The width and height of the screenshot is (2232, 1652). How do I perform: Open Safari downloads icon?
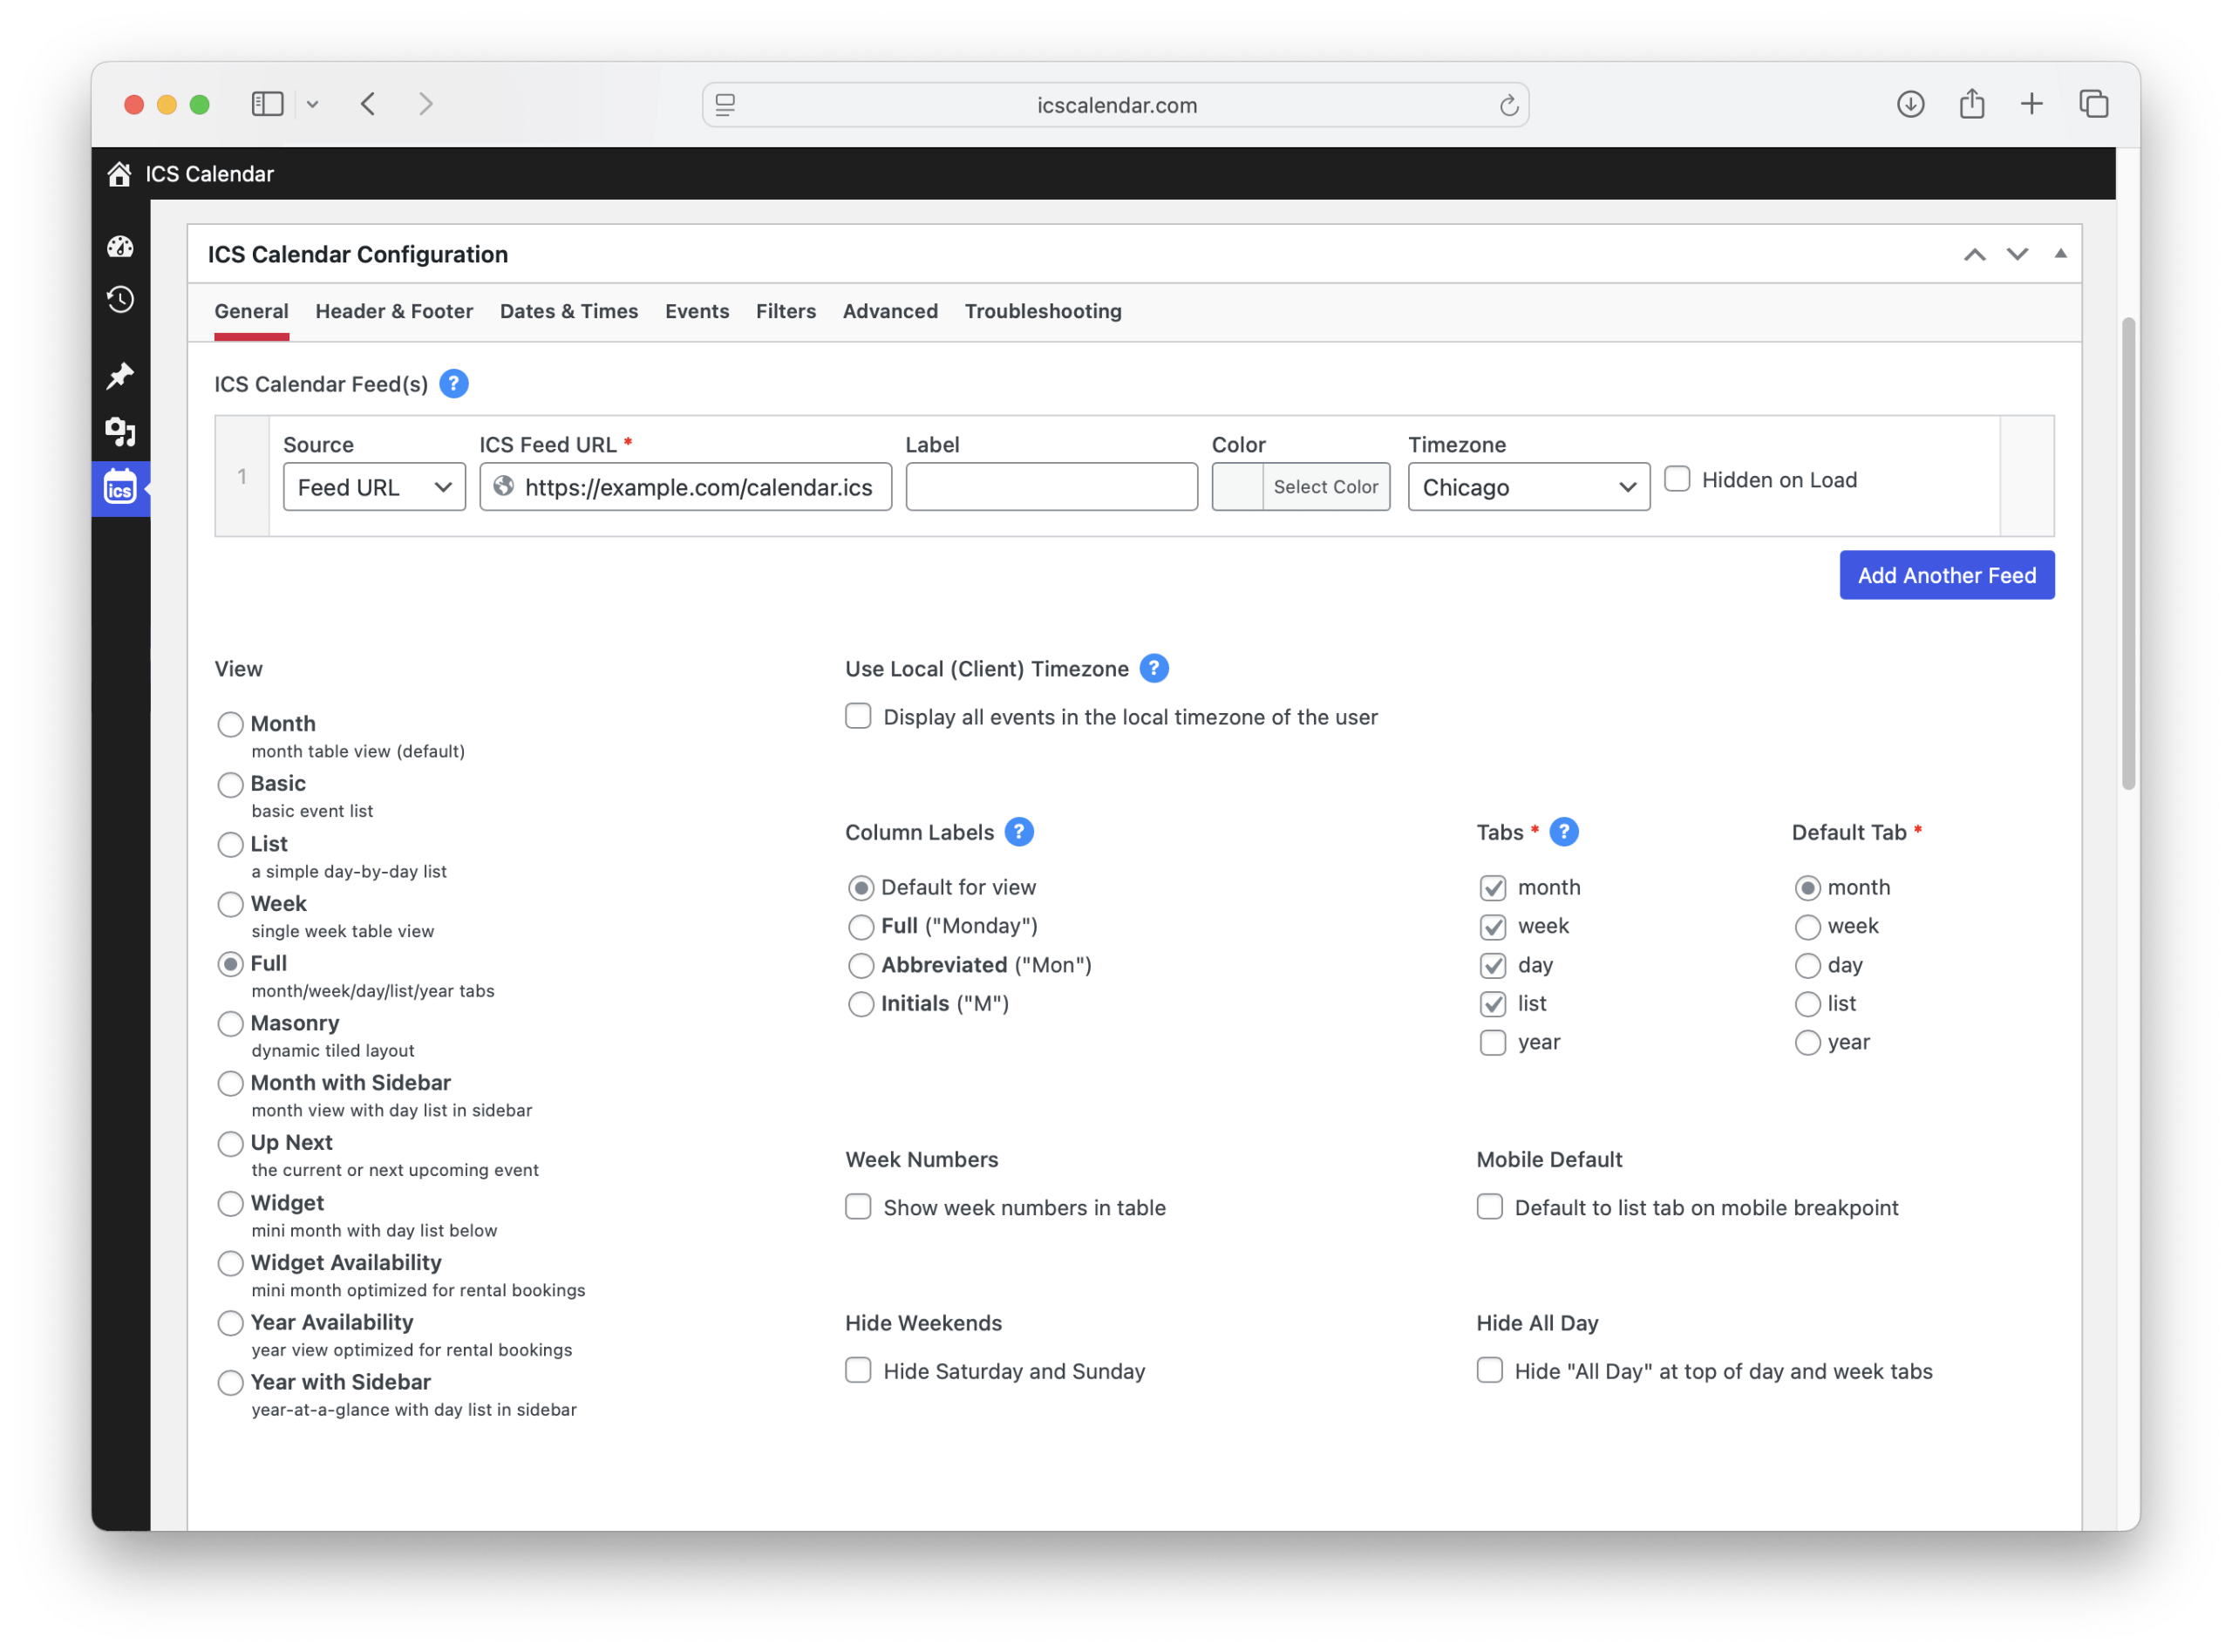pos(1911,104)
